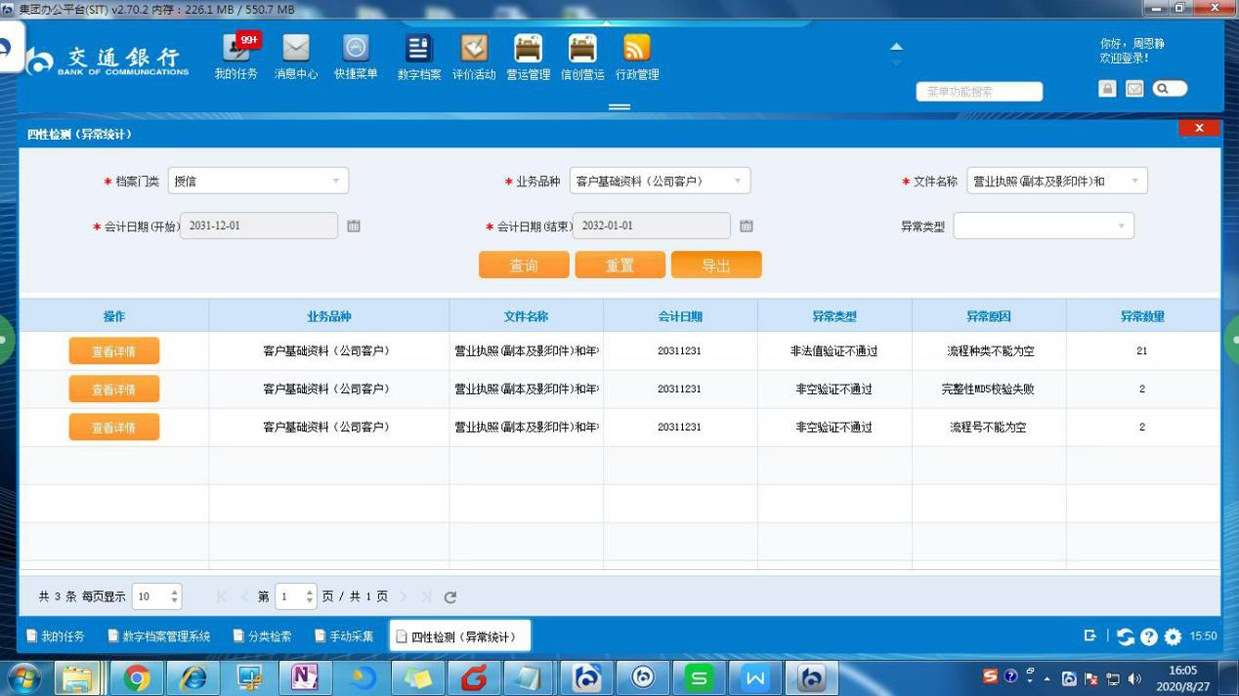Click the 查询 button
The height and width of the screenshot is (696, 1239).
(x=524, y=265)
